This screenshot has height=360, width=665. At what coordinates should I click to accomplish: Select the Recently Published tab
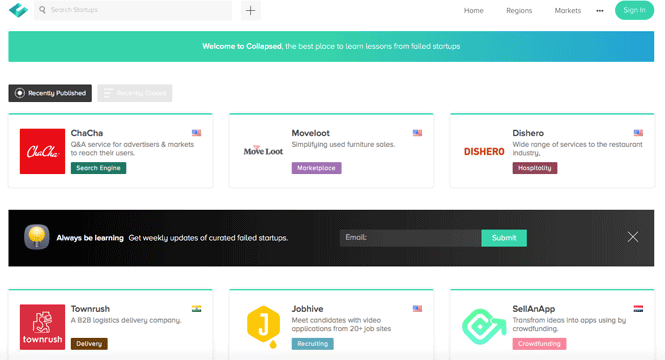(x=50, y=93)
